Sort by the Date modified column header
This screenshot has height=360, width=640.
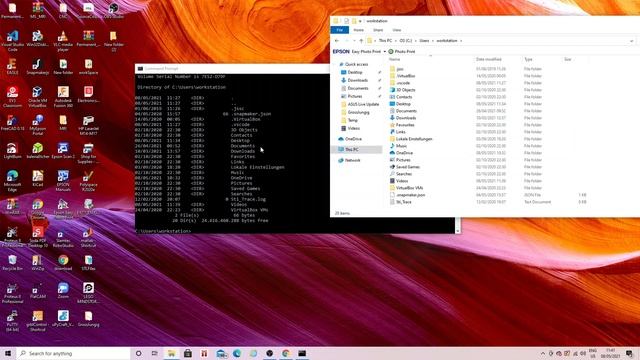[x=489, y=60]
